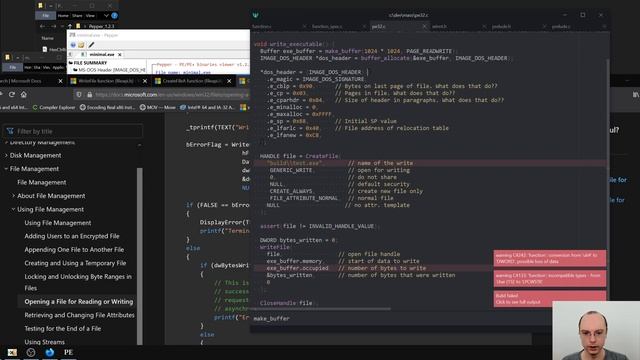Open Encoding Real x86 Instructions bookmark
This screenshot has width=640, height=360.
107,107
